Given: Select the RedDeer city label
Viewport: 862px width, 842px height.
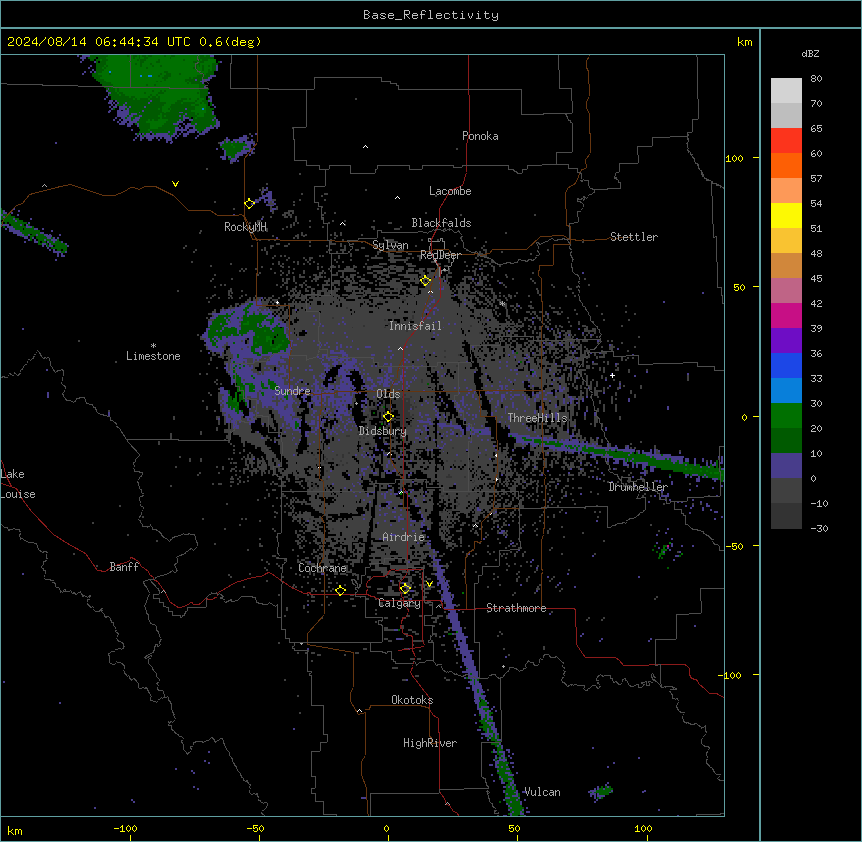Looking at the screenshot, I should 440,255.
